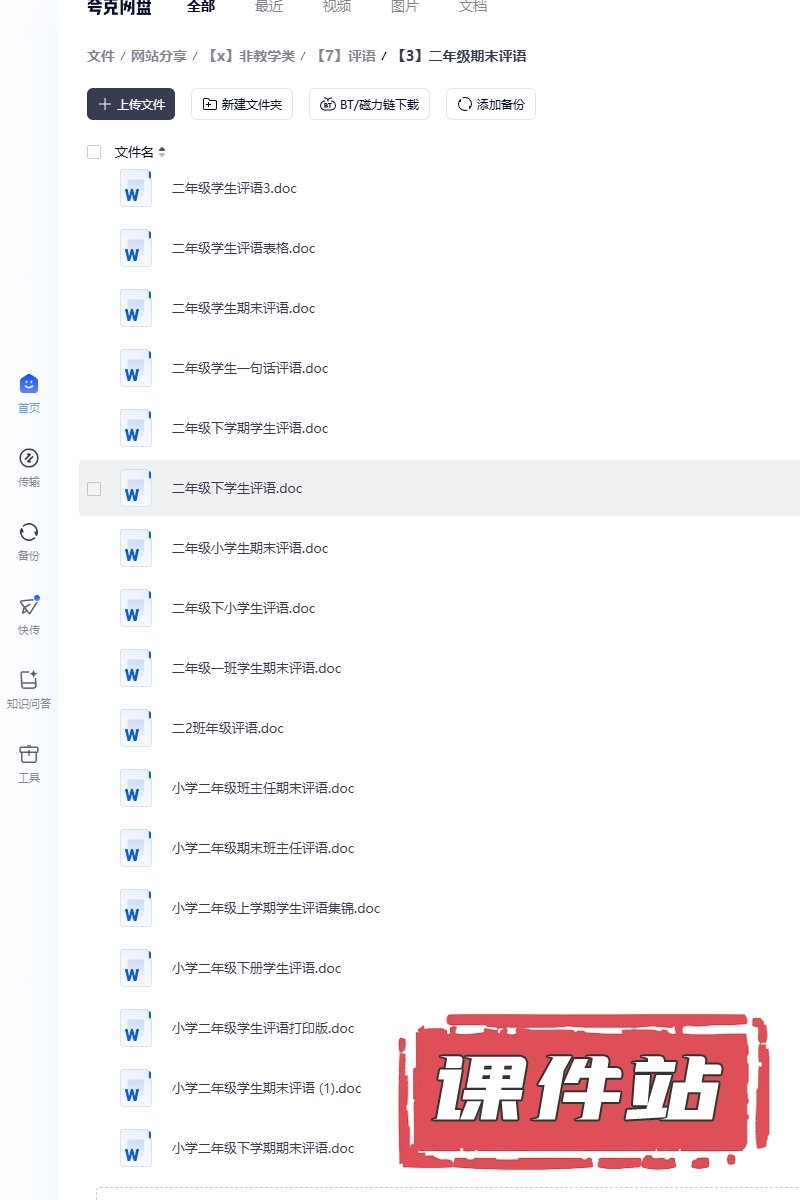Click the 新建文件夹 button

point(242,104)
